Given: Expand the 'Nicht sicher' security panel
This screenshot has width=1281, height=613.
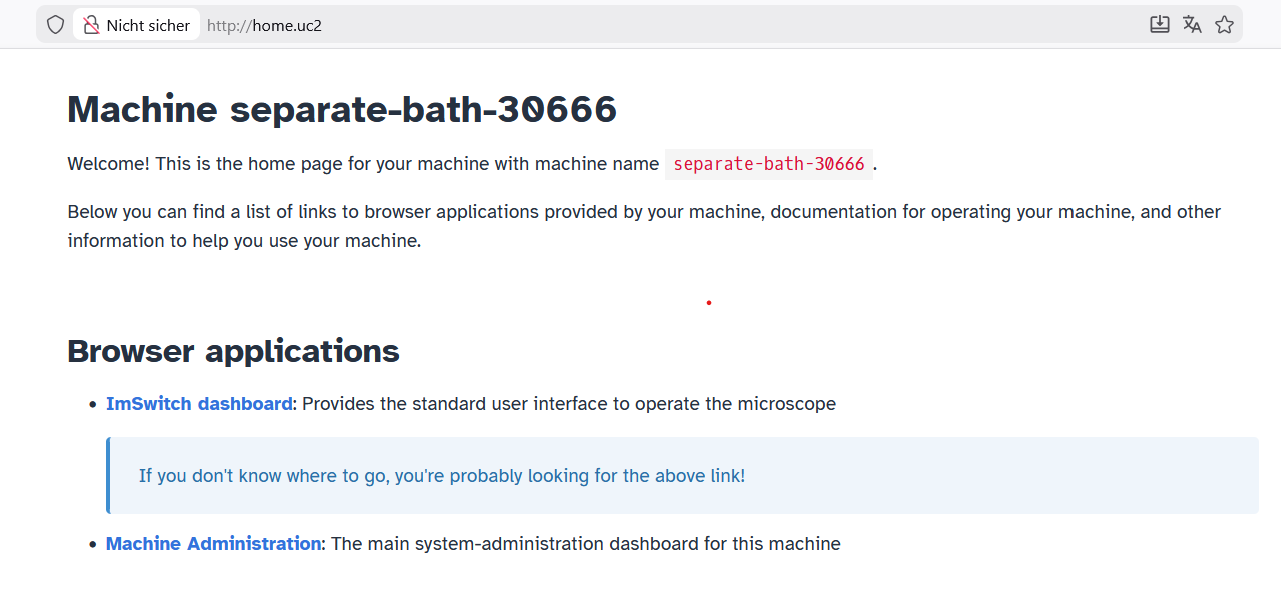Looking at the screenshot, I should click(x=137, y=24).
